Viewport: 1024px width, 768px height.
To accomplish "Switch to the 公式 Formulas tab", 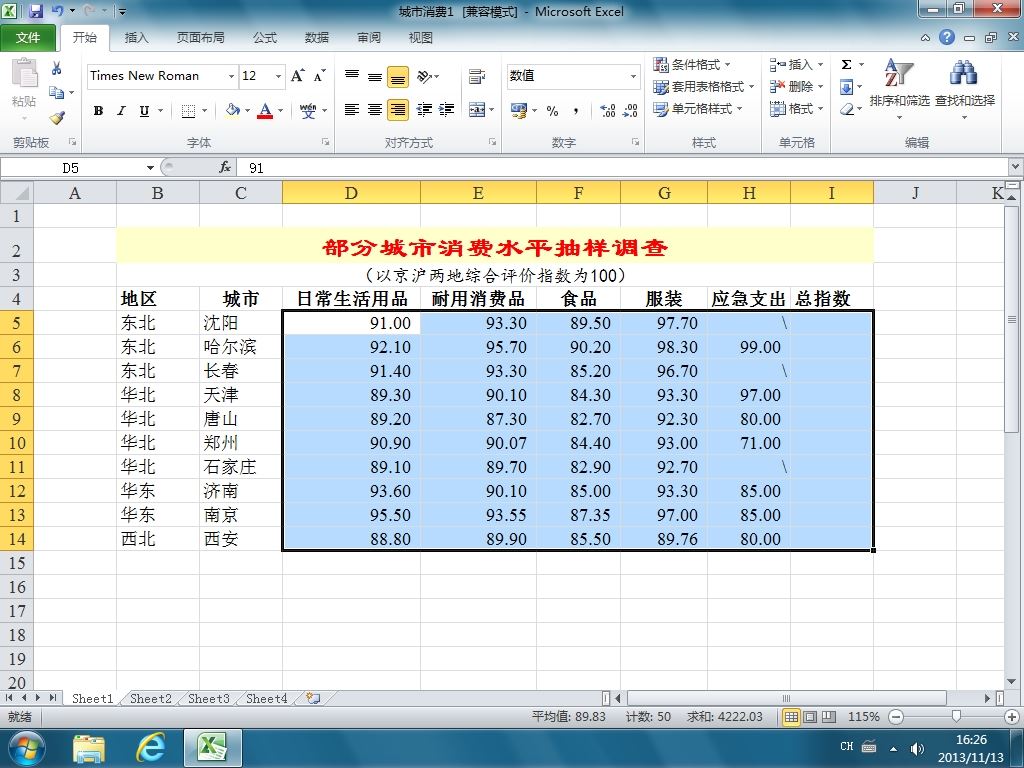I will click(x=264, y=38).
